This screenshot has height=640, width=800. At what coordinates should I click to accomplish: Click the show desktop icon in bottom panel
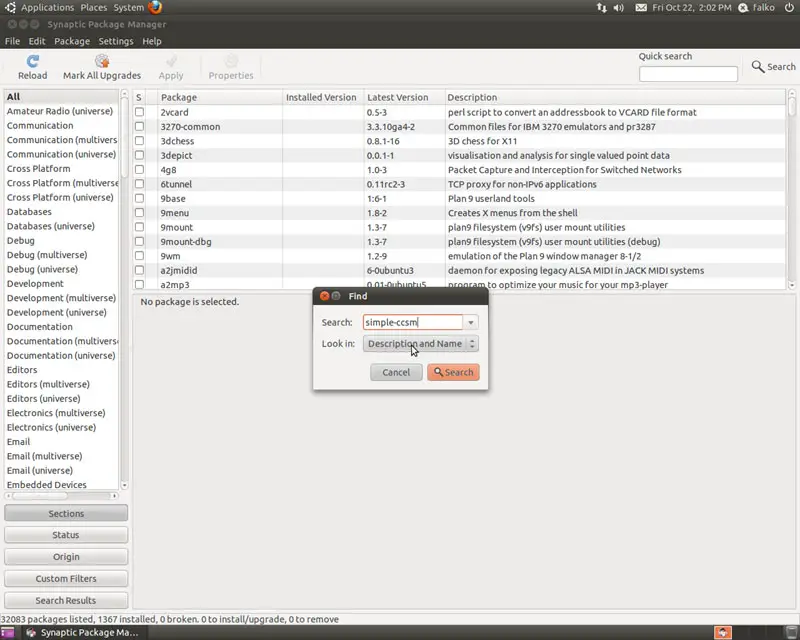7,633
